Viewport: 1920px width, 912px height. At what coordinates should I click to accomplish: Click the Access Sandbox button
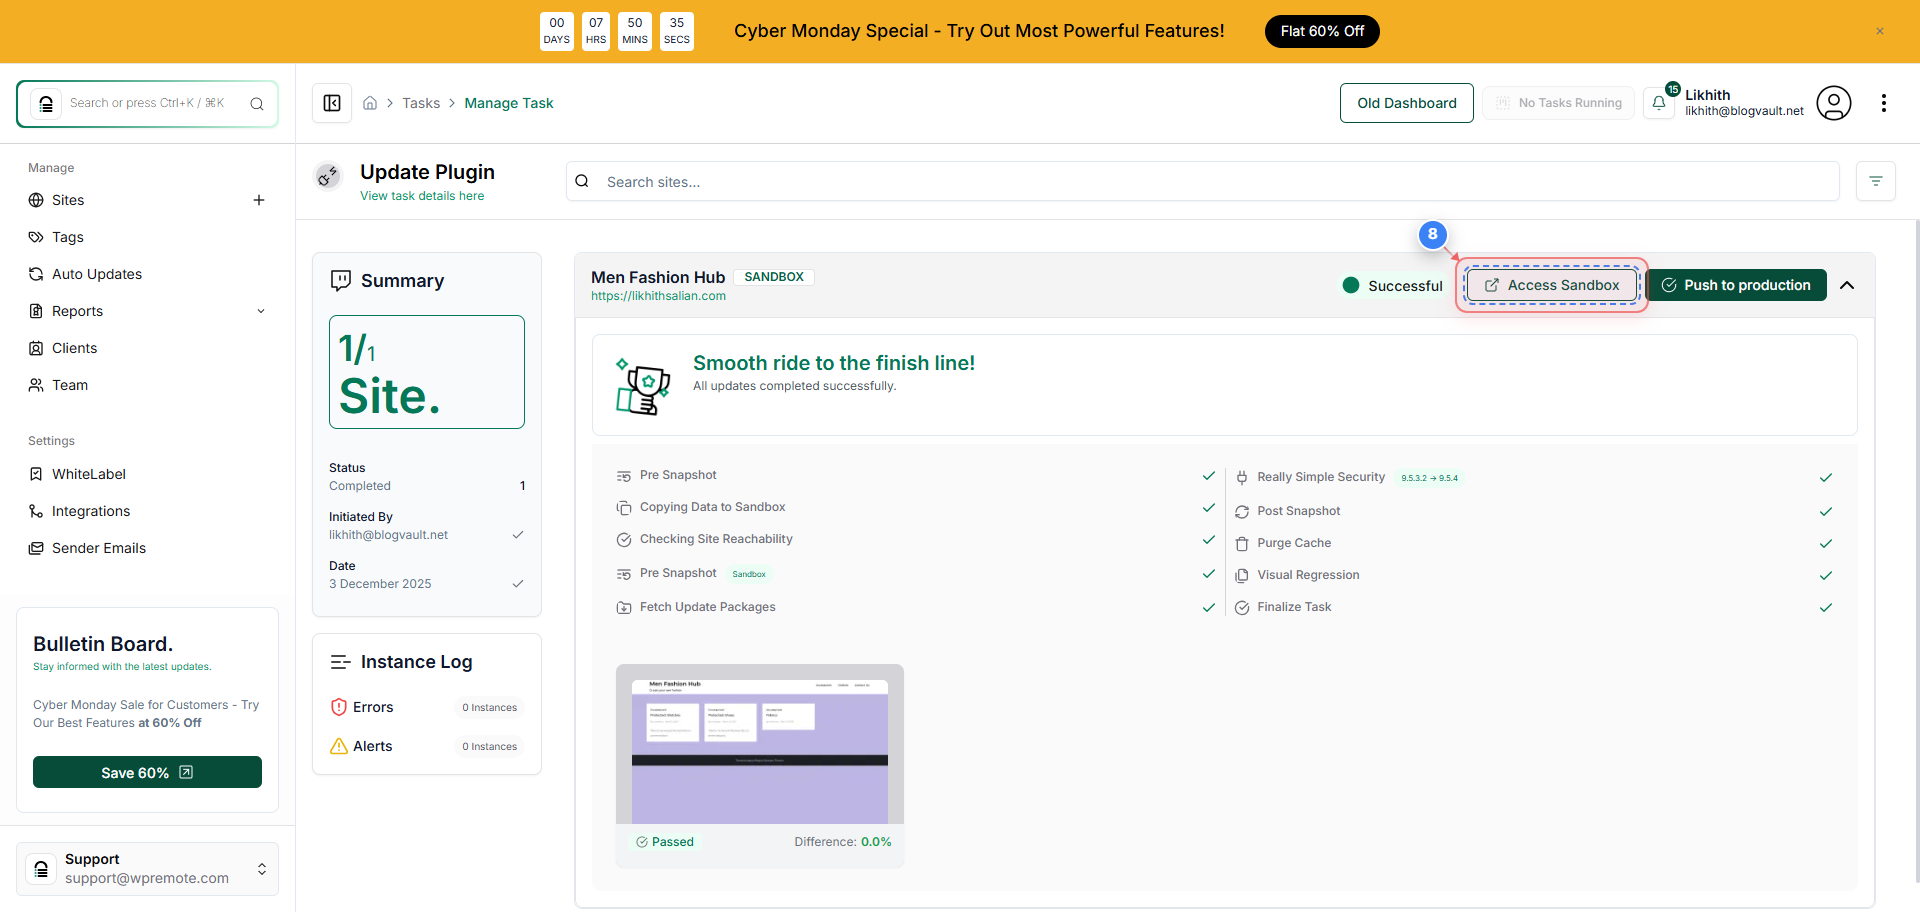point(1551,285)
